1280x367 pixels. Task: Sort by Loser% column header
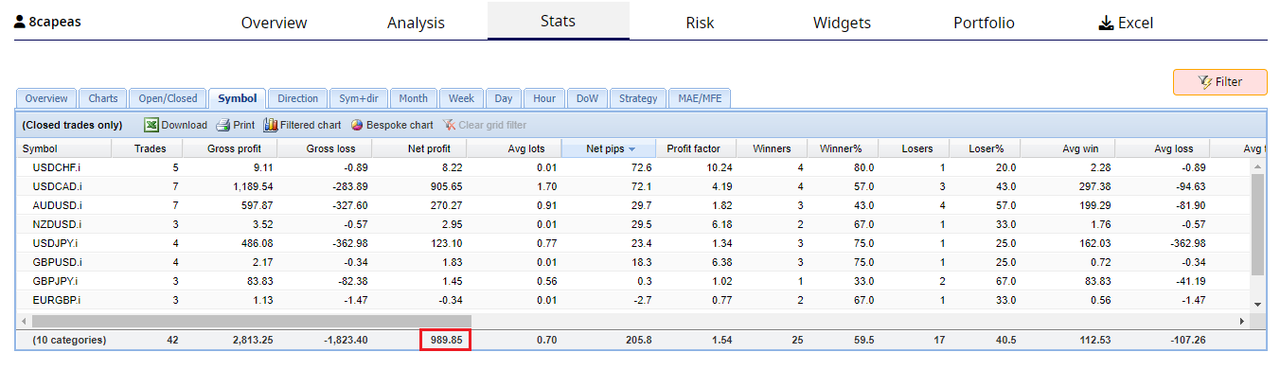point(985,149)
